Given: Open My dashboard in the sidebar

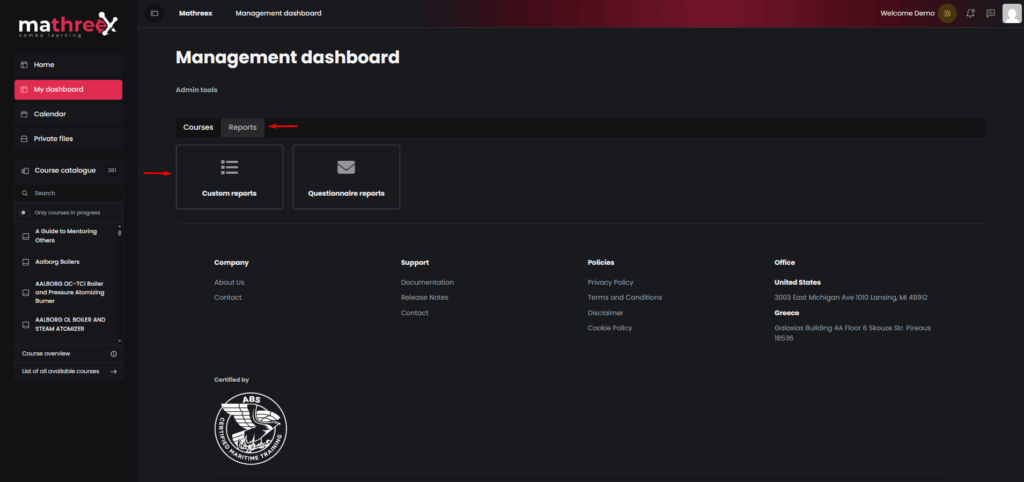Looking at the screenshot, I should (69, 89).
